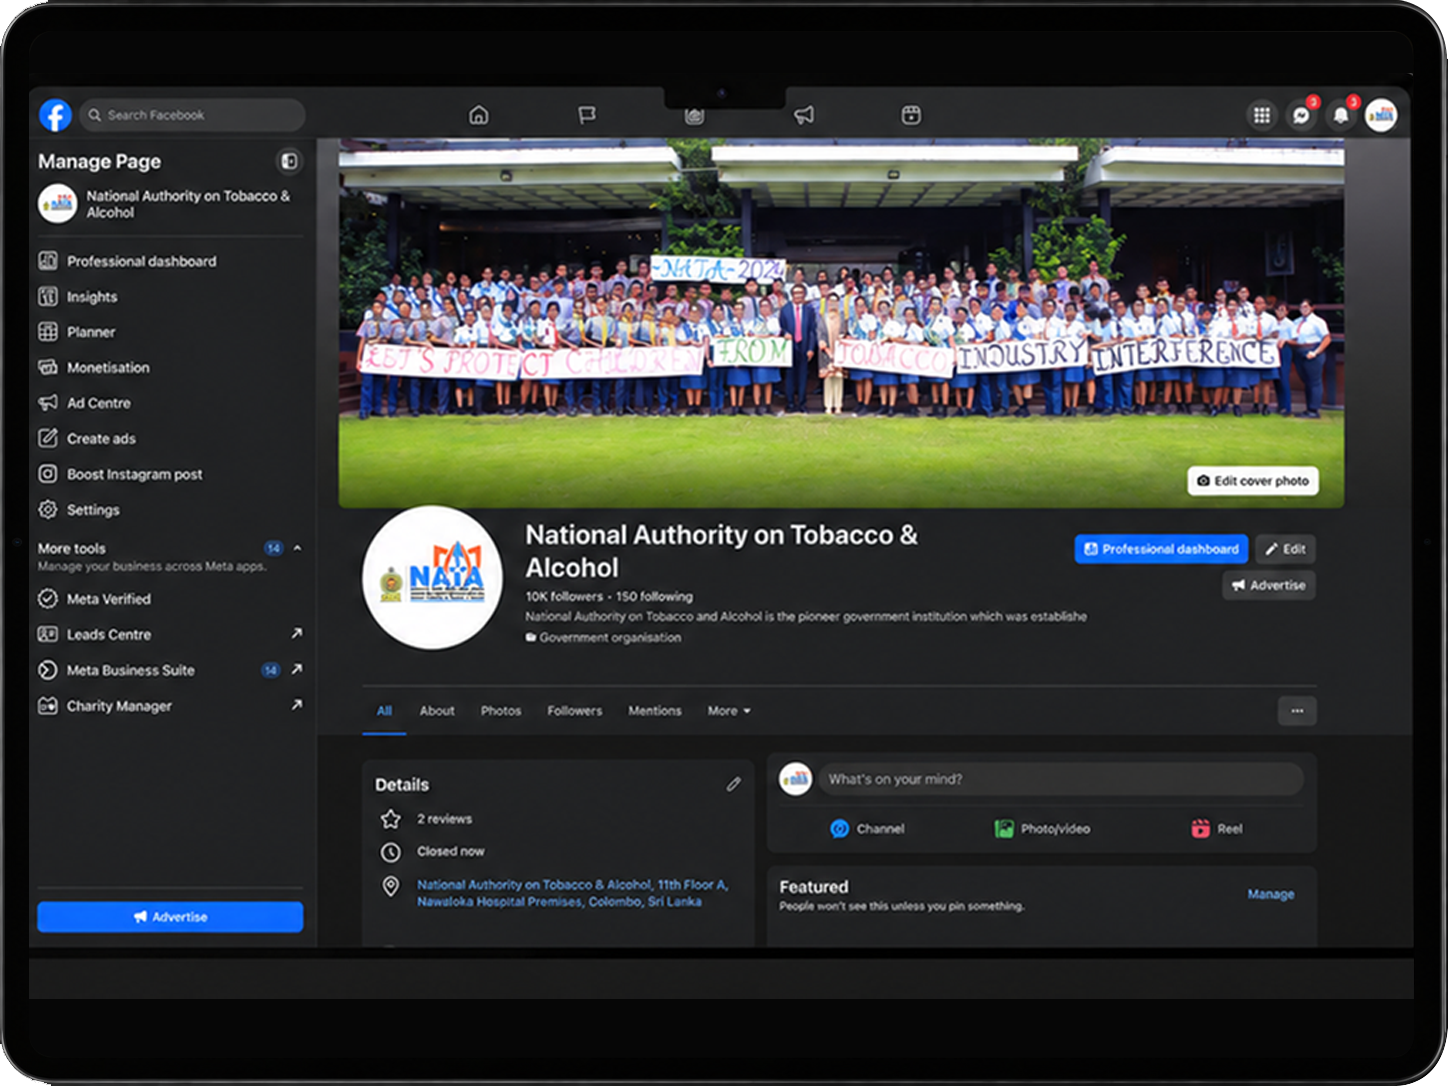This screenshot has height=1086, width=1448.
Task: Create a Reel from the composer
Action: click(x=1217, y=829)
